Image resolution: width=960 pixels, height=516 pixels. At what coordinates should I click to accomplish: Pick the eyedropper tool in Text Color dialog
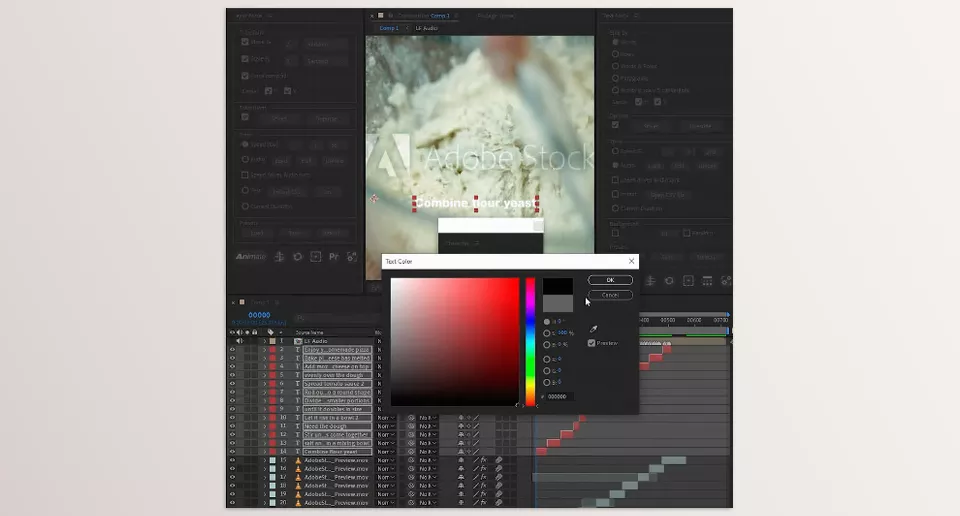click(x=593, y=329)
